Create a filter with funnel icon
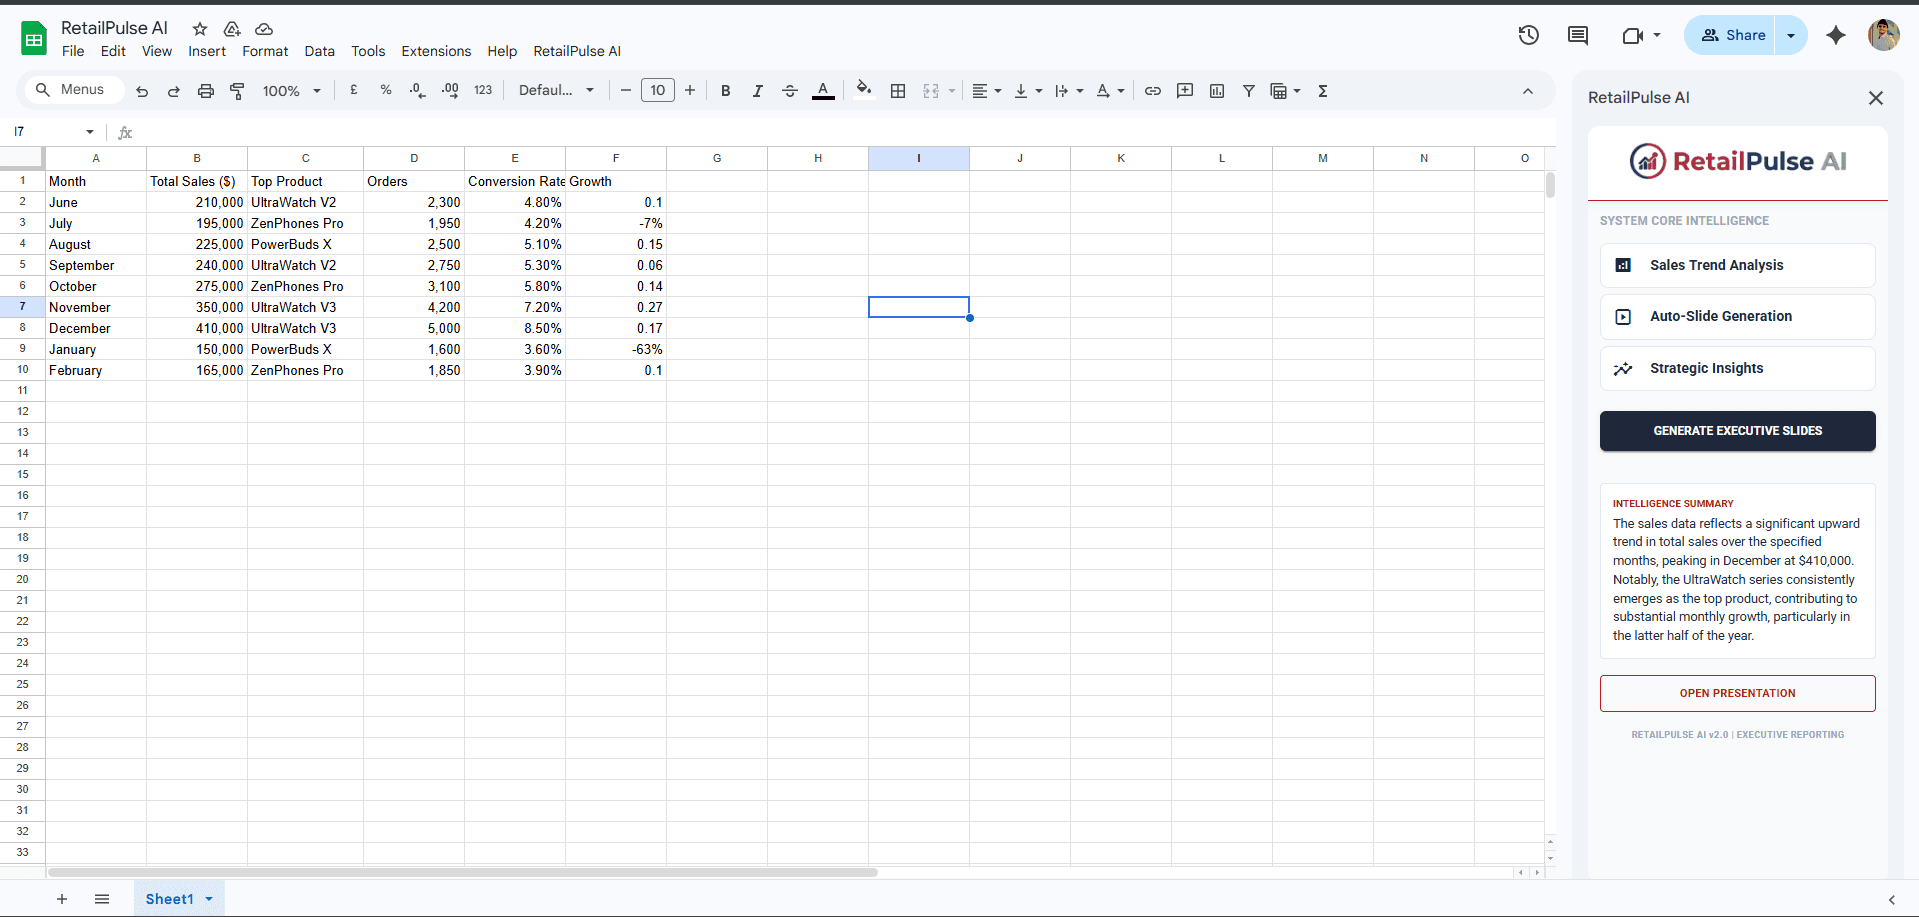This screenshot has height=917, width=1919. tap(1249, 91)
